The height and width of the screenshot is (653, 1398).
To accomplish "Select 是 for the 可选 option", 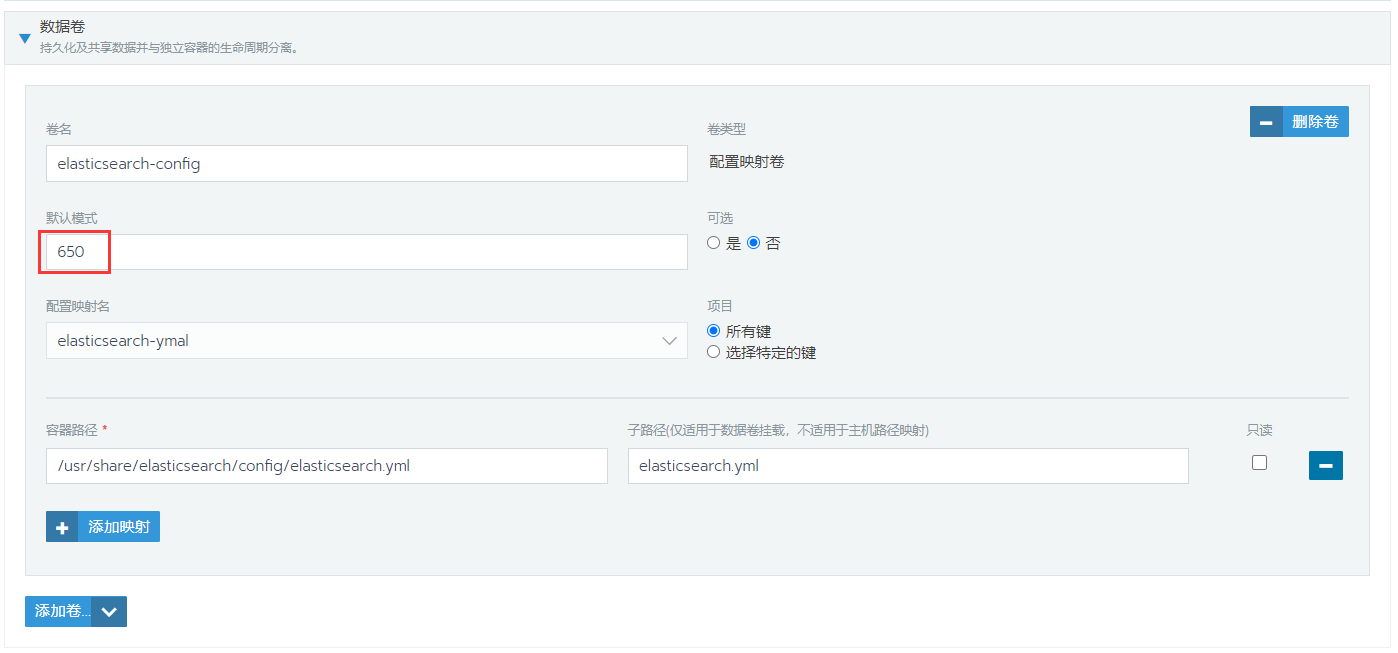I will pyautogui.click(x=714, y=243).
